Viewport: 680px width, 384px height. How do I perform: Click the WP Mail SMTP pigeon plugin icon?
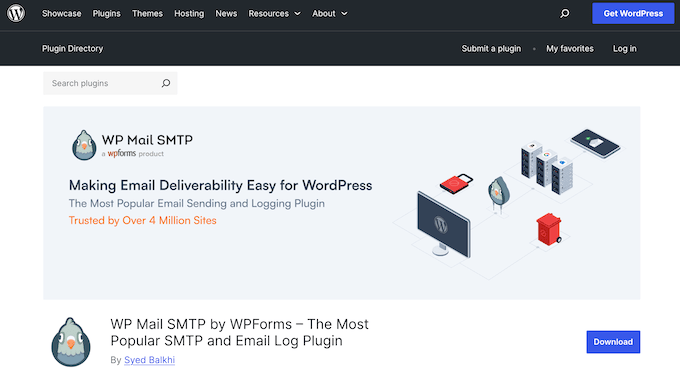click(x=71, y=342)
